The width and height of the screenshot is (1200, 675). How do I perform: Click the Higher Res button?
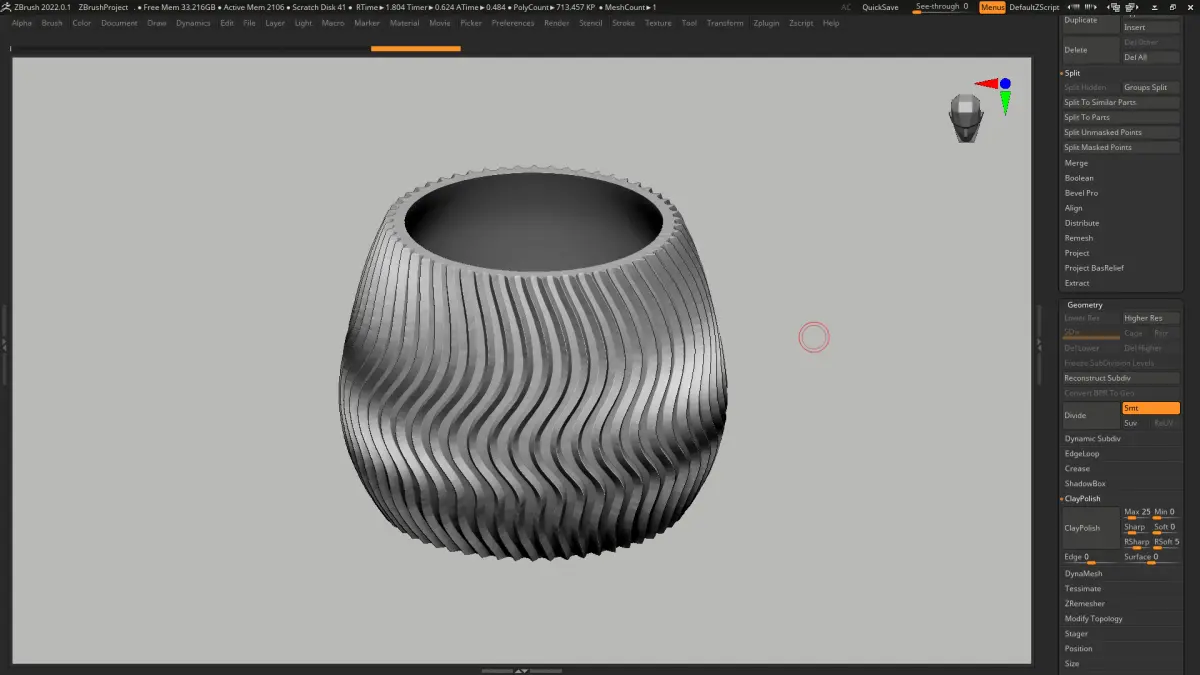(1151, 318)
